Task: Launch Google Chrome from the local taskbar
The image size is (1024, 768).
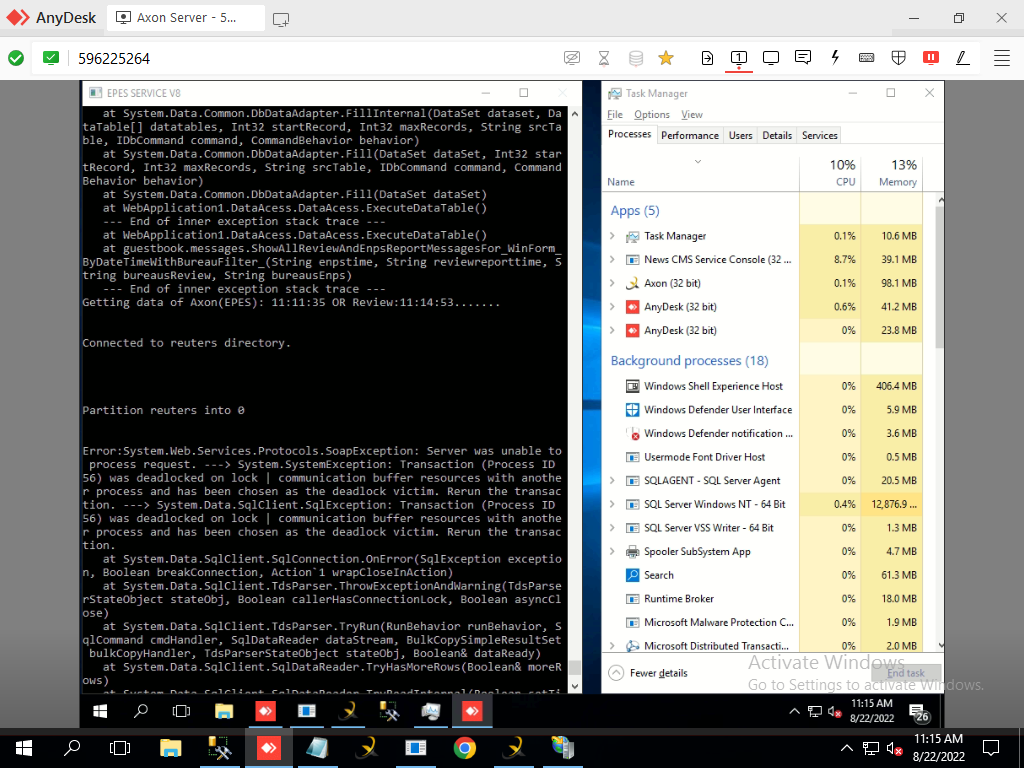Action: tap(465, 748)
